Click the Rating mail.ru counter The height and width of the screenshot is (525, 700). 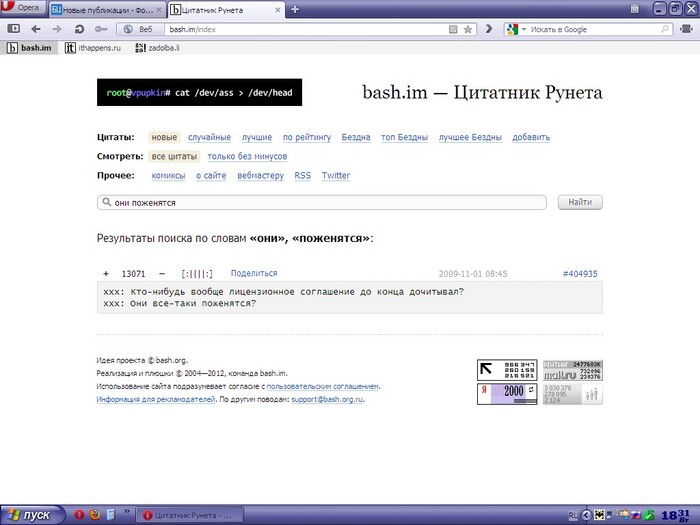pos(572,370)
